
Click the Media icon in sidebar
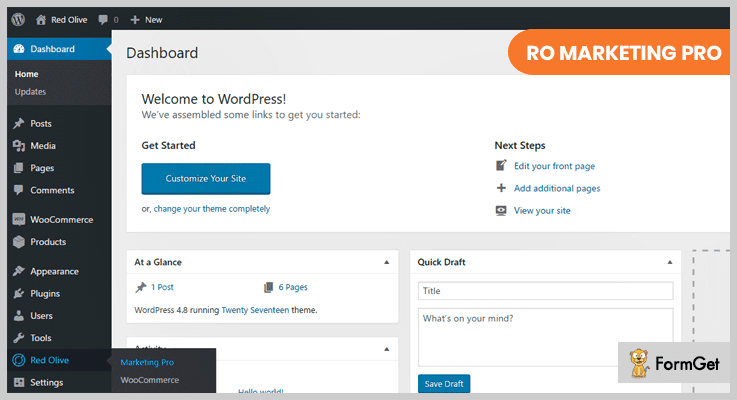(x=19, y=146)
